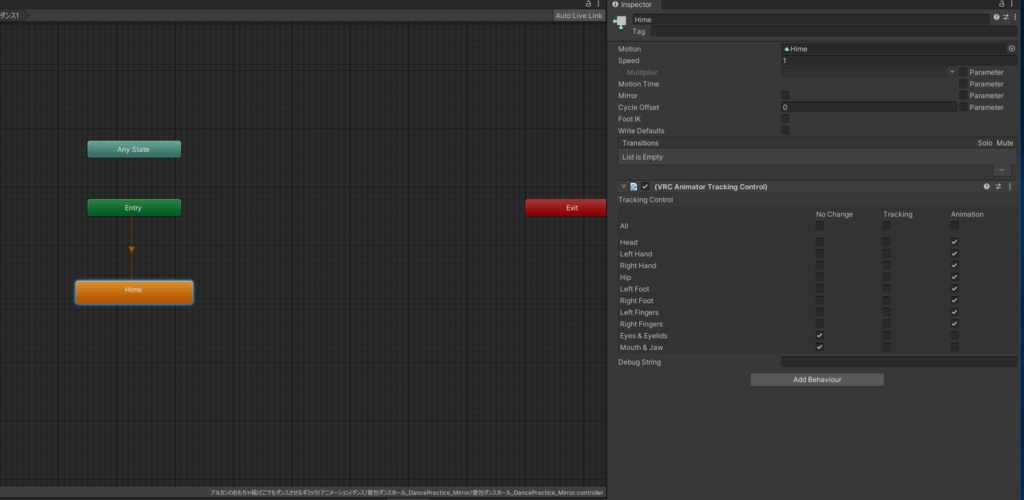The height and width of the screenshot is (500, 1024).
Task: Open the help reference icon for the Hime state
Action: click(x=996, y=17)
